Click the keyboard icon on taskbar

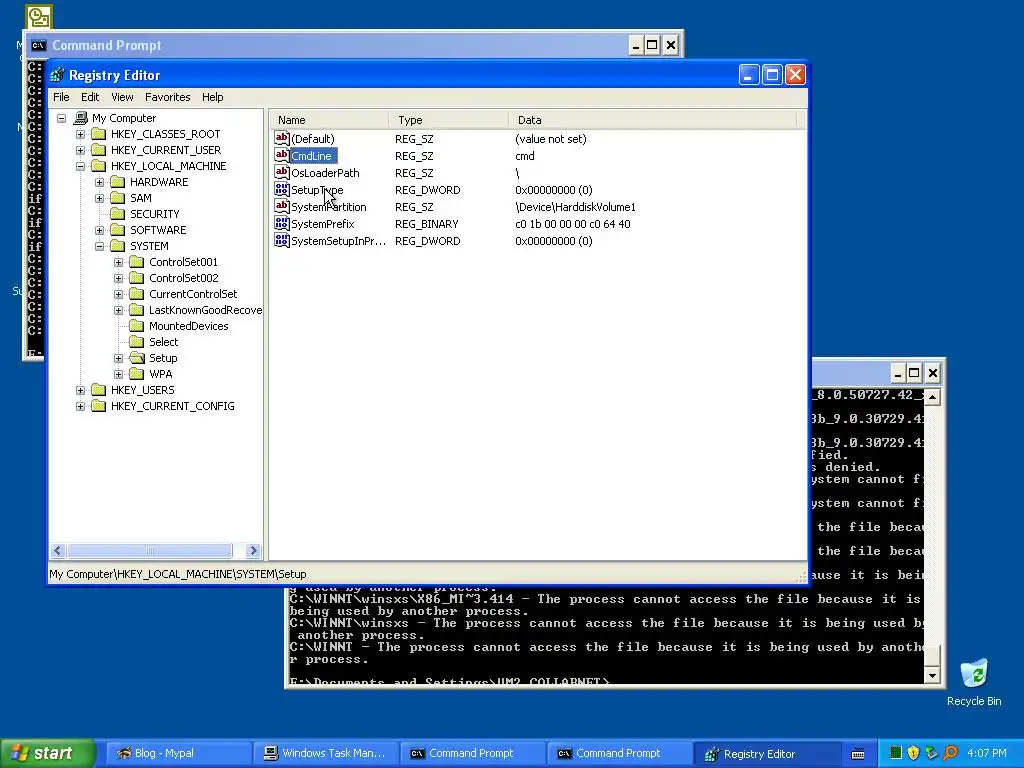coord(858,754)
